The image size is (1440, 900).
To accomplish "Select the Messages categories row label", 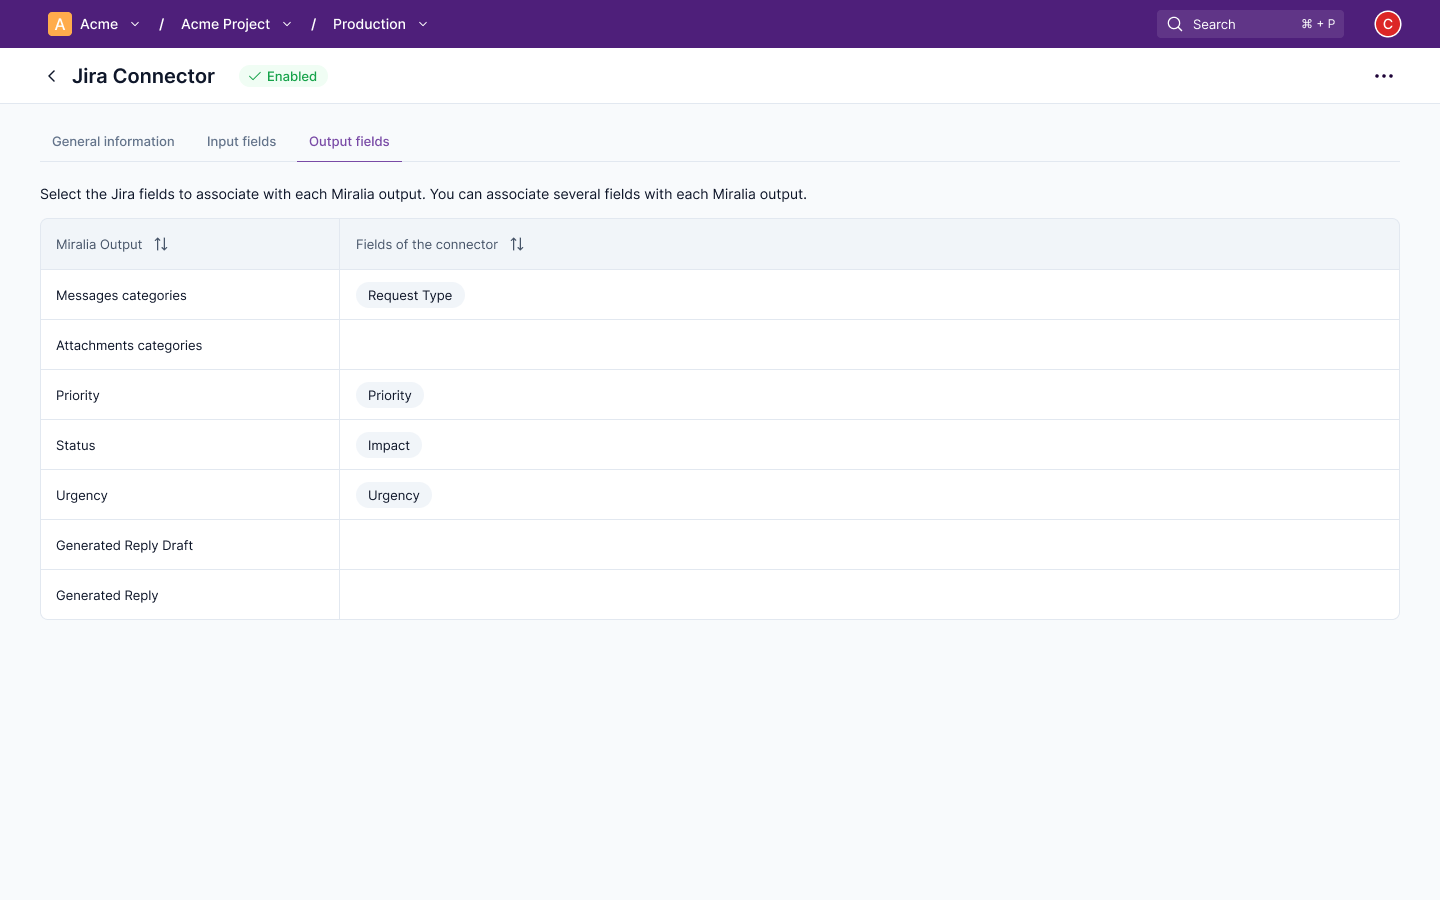I will click(121, 295).
